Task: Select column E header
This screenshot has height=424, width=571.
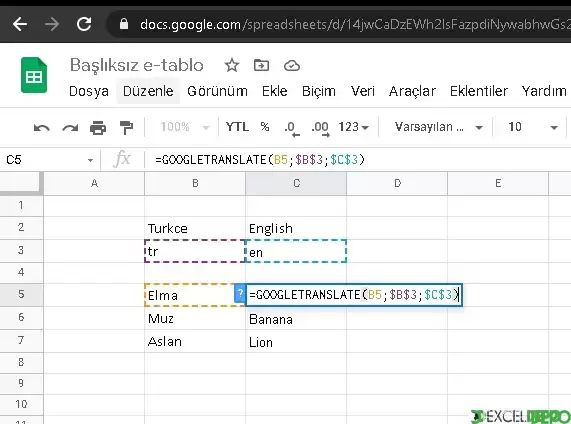Action: [498, 183]
